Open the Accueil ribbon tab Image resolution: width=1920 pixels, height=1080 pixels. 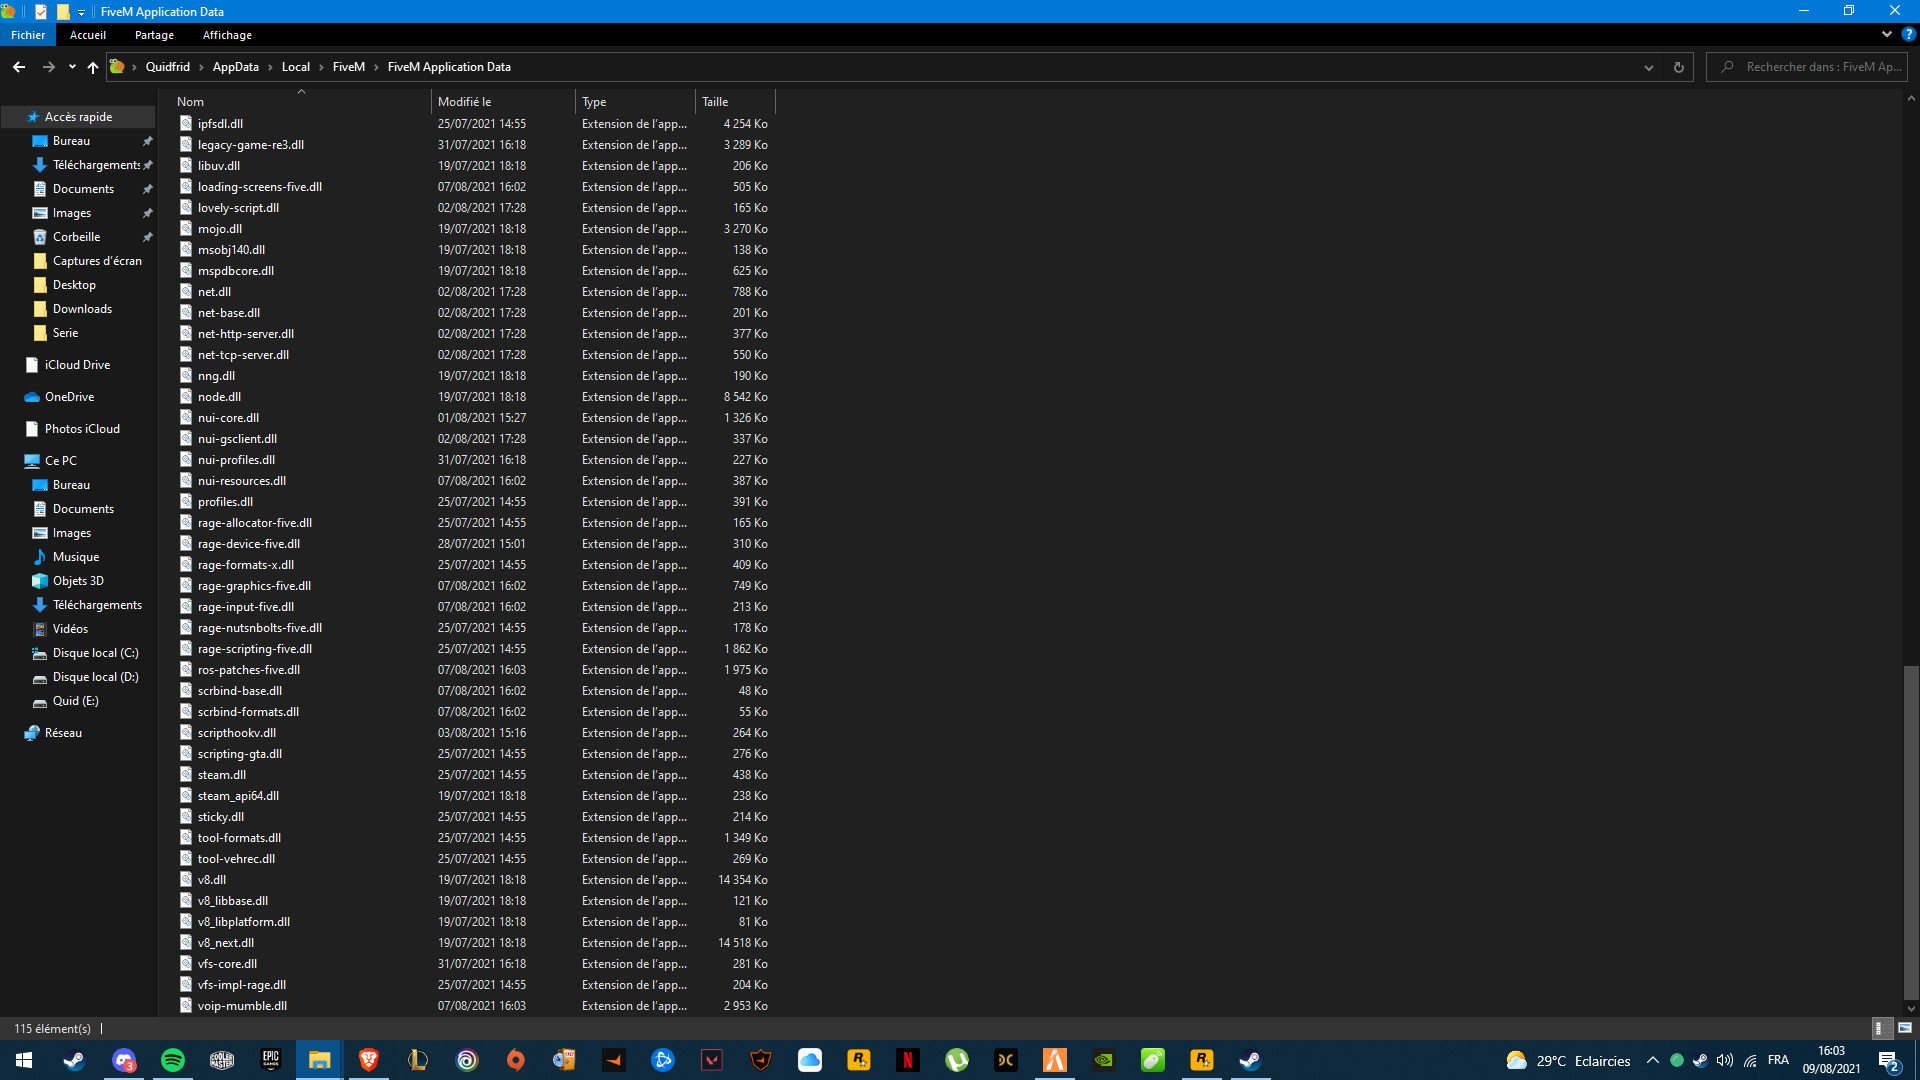click(88, 35)
